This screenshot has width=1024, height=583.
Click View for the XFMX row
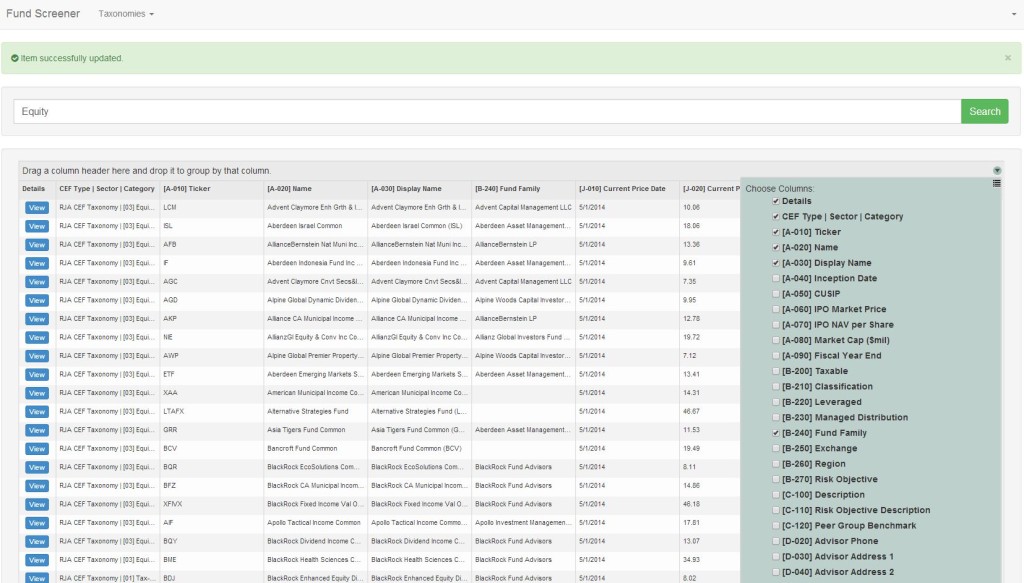click(37, 505)
